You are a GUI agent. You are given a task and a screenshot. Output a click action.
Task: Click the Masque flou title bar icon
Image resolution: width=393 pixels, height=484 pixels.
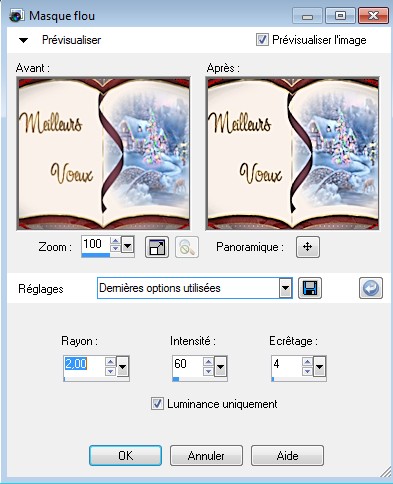[x=17, y=16]
